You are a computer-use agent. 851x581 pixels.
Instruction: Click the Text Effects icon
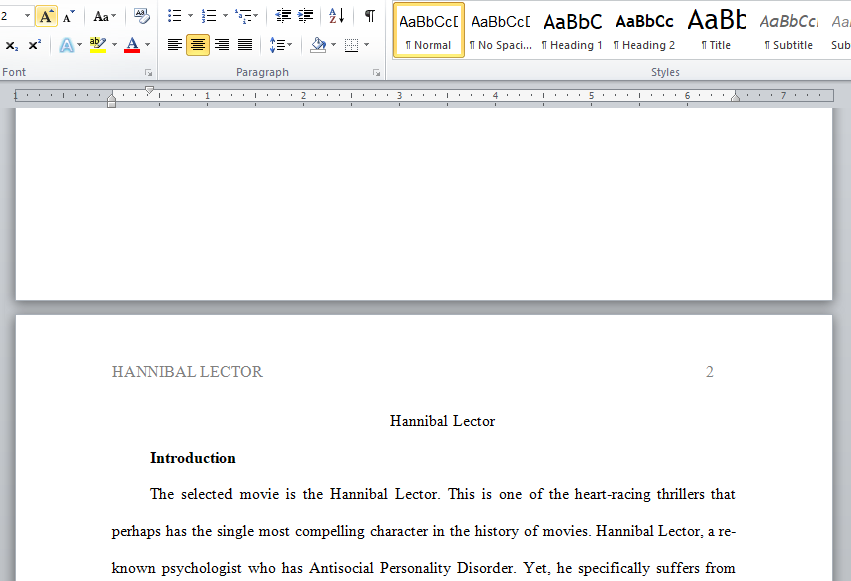(x=66, y=45)
